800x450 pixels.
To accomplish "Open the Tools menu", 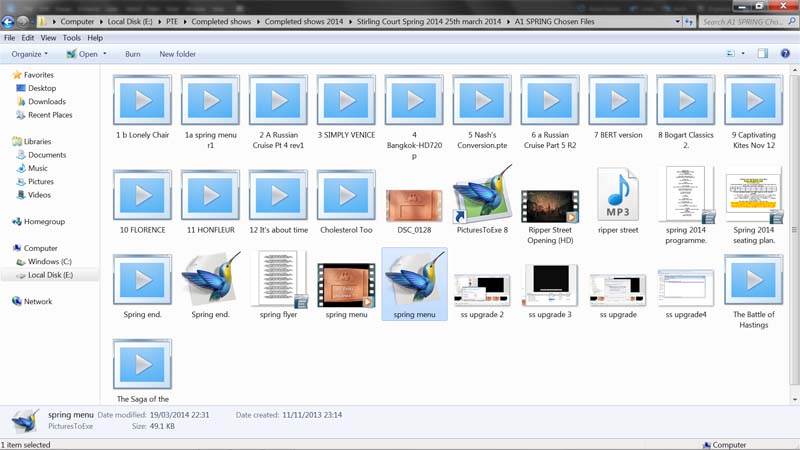I will point(71,38).
